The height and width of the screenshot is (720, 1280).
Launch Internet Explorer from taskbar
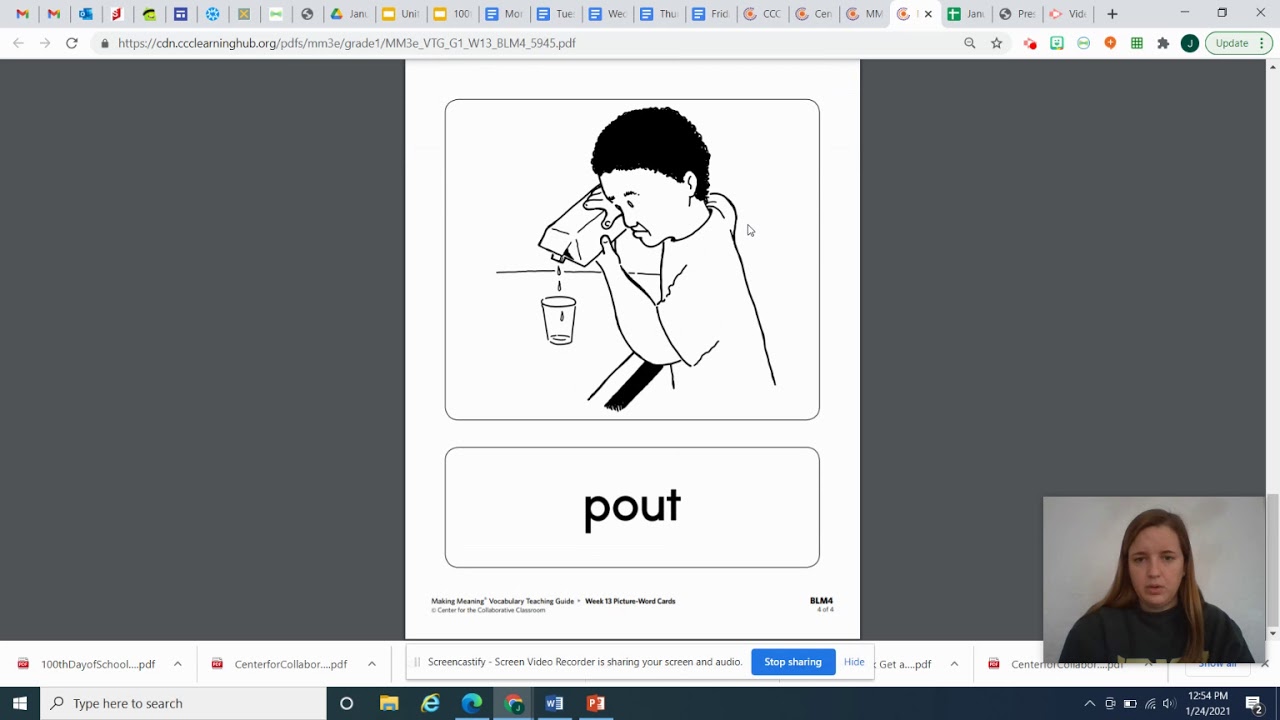click(430, 703)
